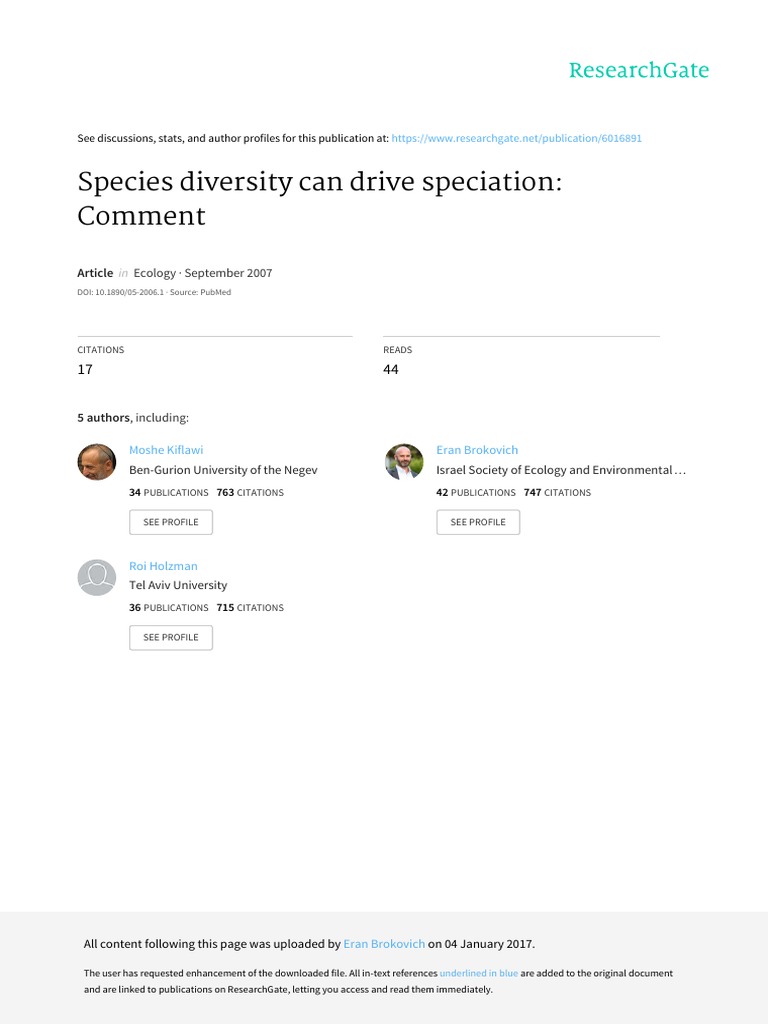Click the ResearchGate logo
The image size is (768, 1024).
638,70
